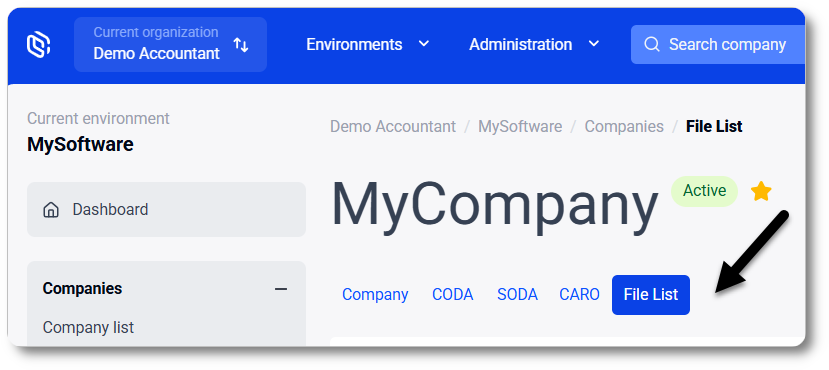Image resolution: width=829 pixels, height=370 pixels.
Task: Open the Dashboard sidebar item
Action: (x=167, y=210)
